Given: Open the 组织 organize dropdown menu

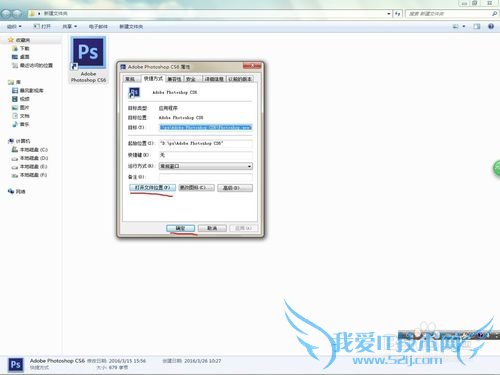Looking at the screenshot, I should [14, 26].
